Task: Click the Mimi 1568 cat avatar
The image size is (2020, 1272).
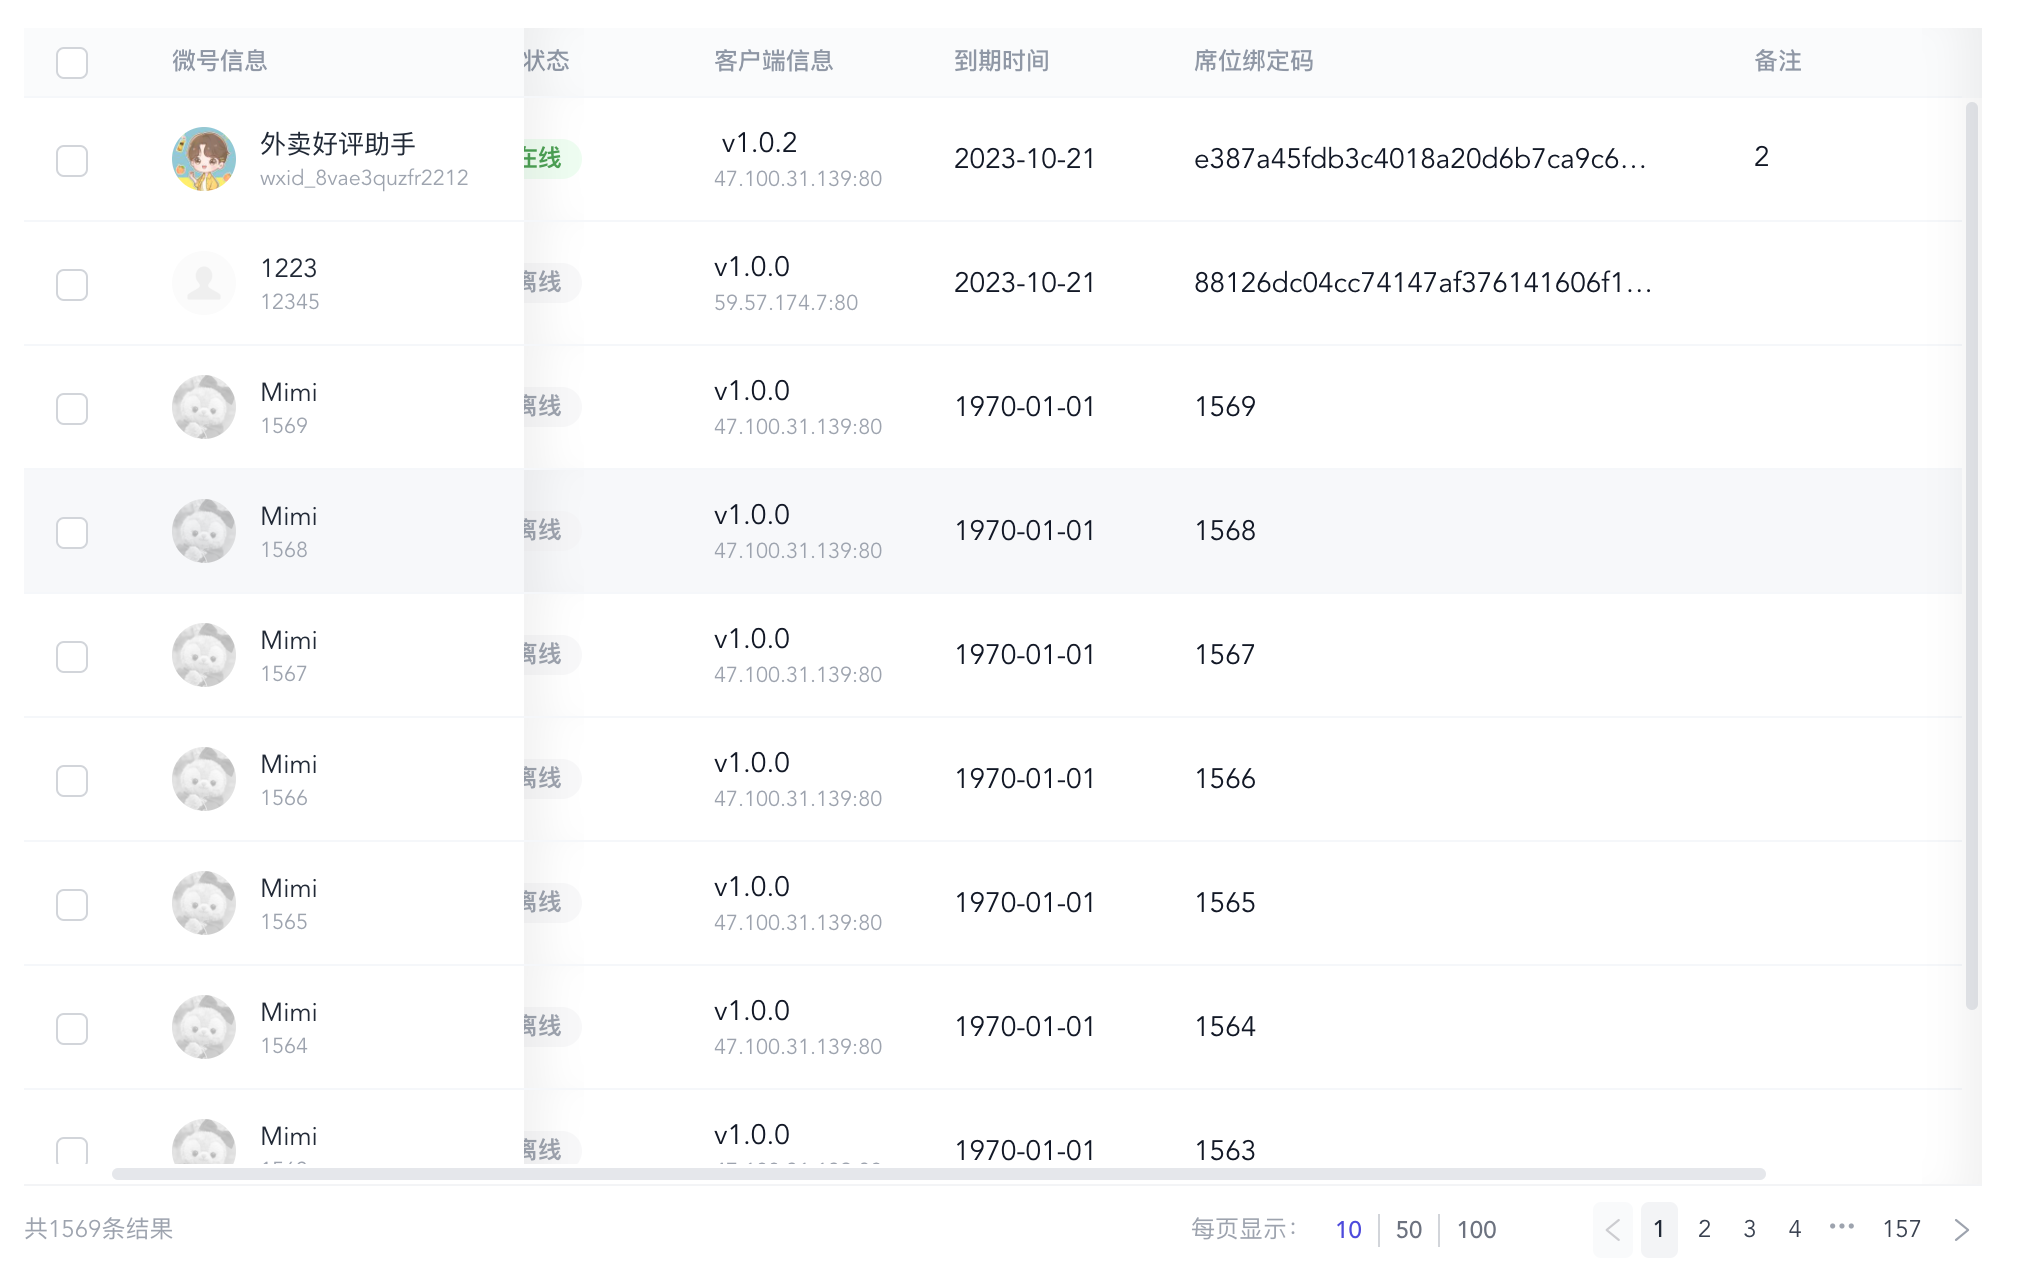Action: (203, 531)
